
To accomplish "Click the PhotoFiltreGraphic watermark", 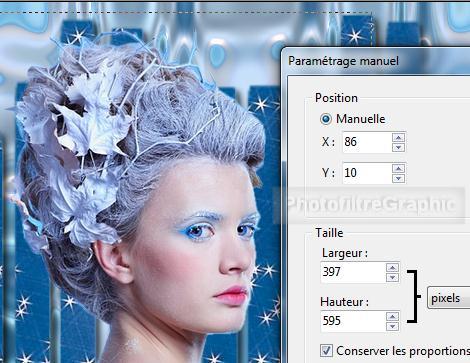I will pos(370,205).
